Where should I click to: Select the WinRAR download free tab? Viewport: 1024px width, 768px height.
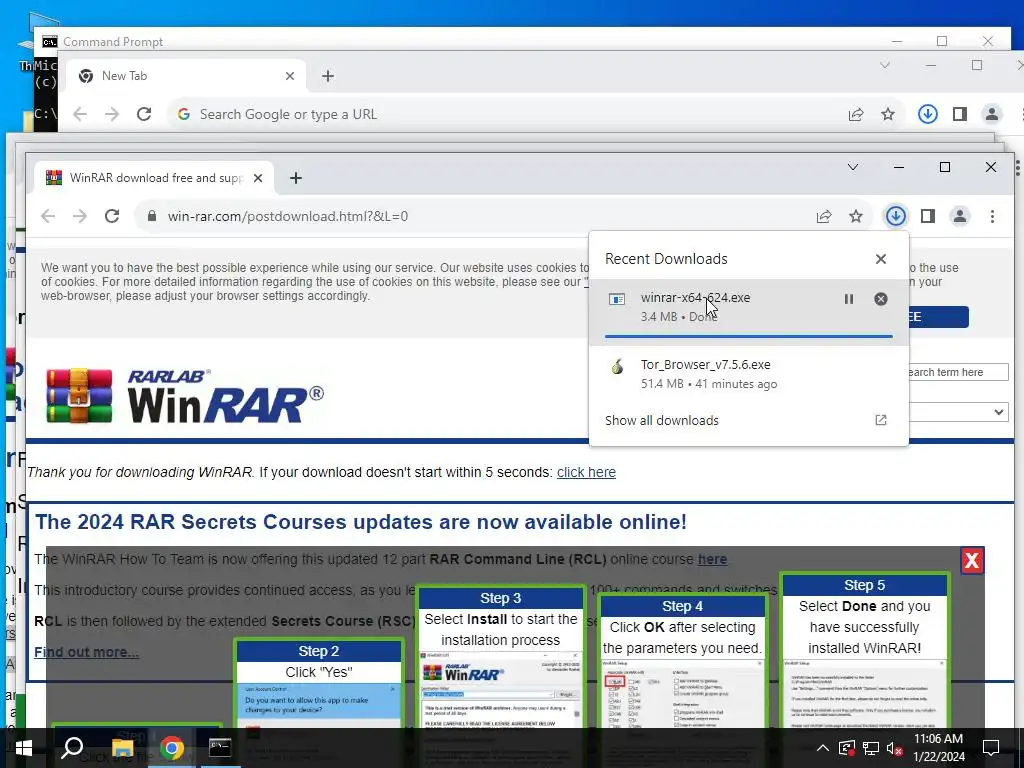click(x=154, y=178)
